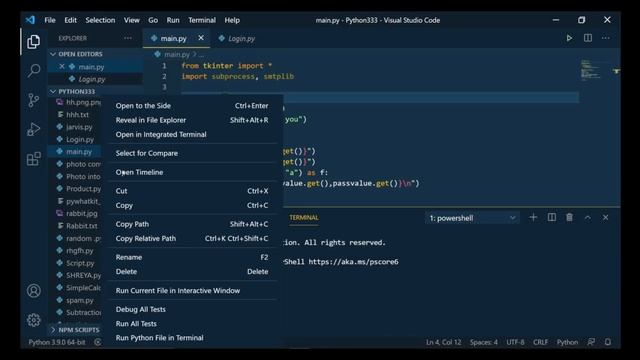The image size is (640, 360).
Task: Open the Accounts icon in activity bar
Action: tap(33, 291)
